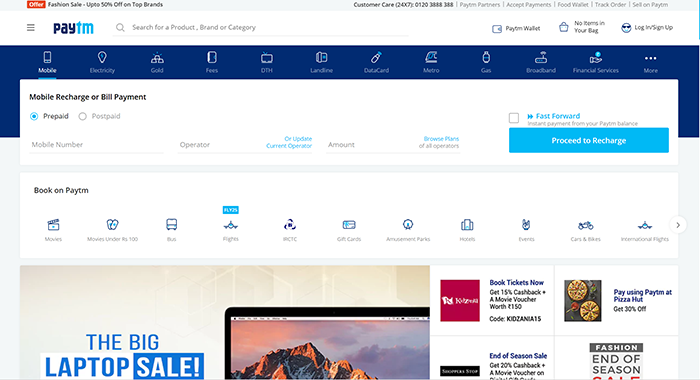The height and width of the screenshot is (380, 700).
Task: Open the Events icon
Action: pos(526,225)
